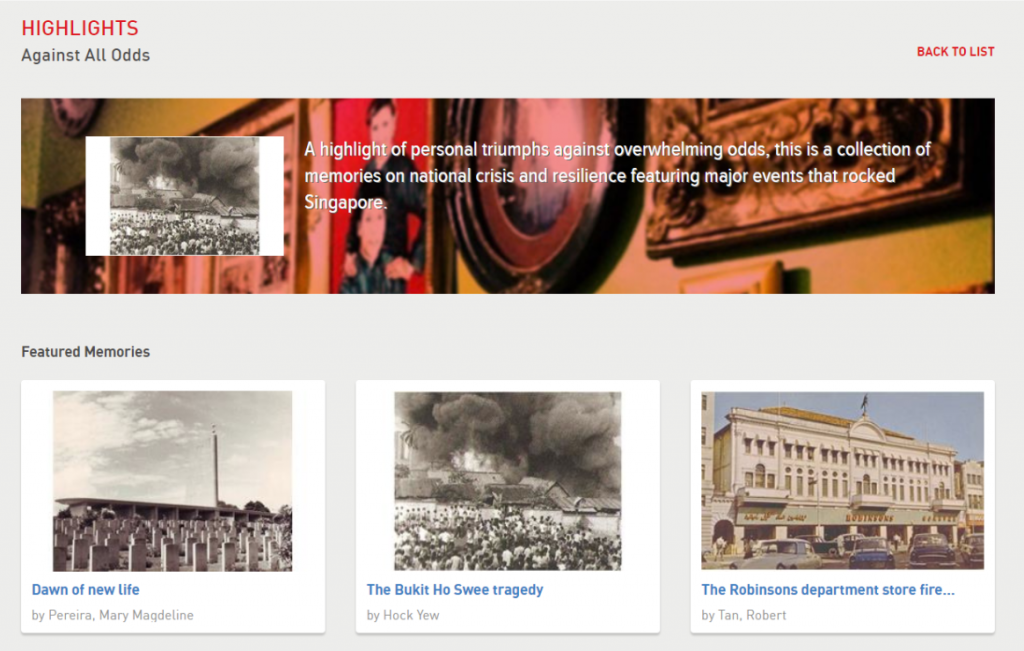Select author 'by Tan, Robert'

tap(744, 615)
